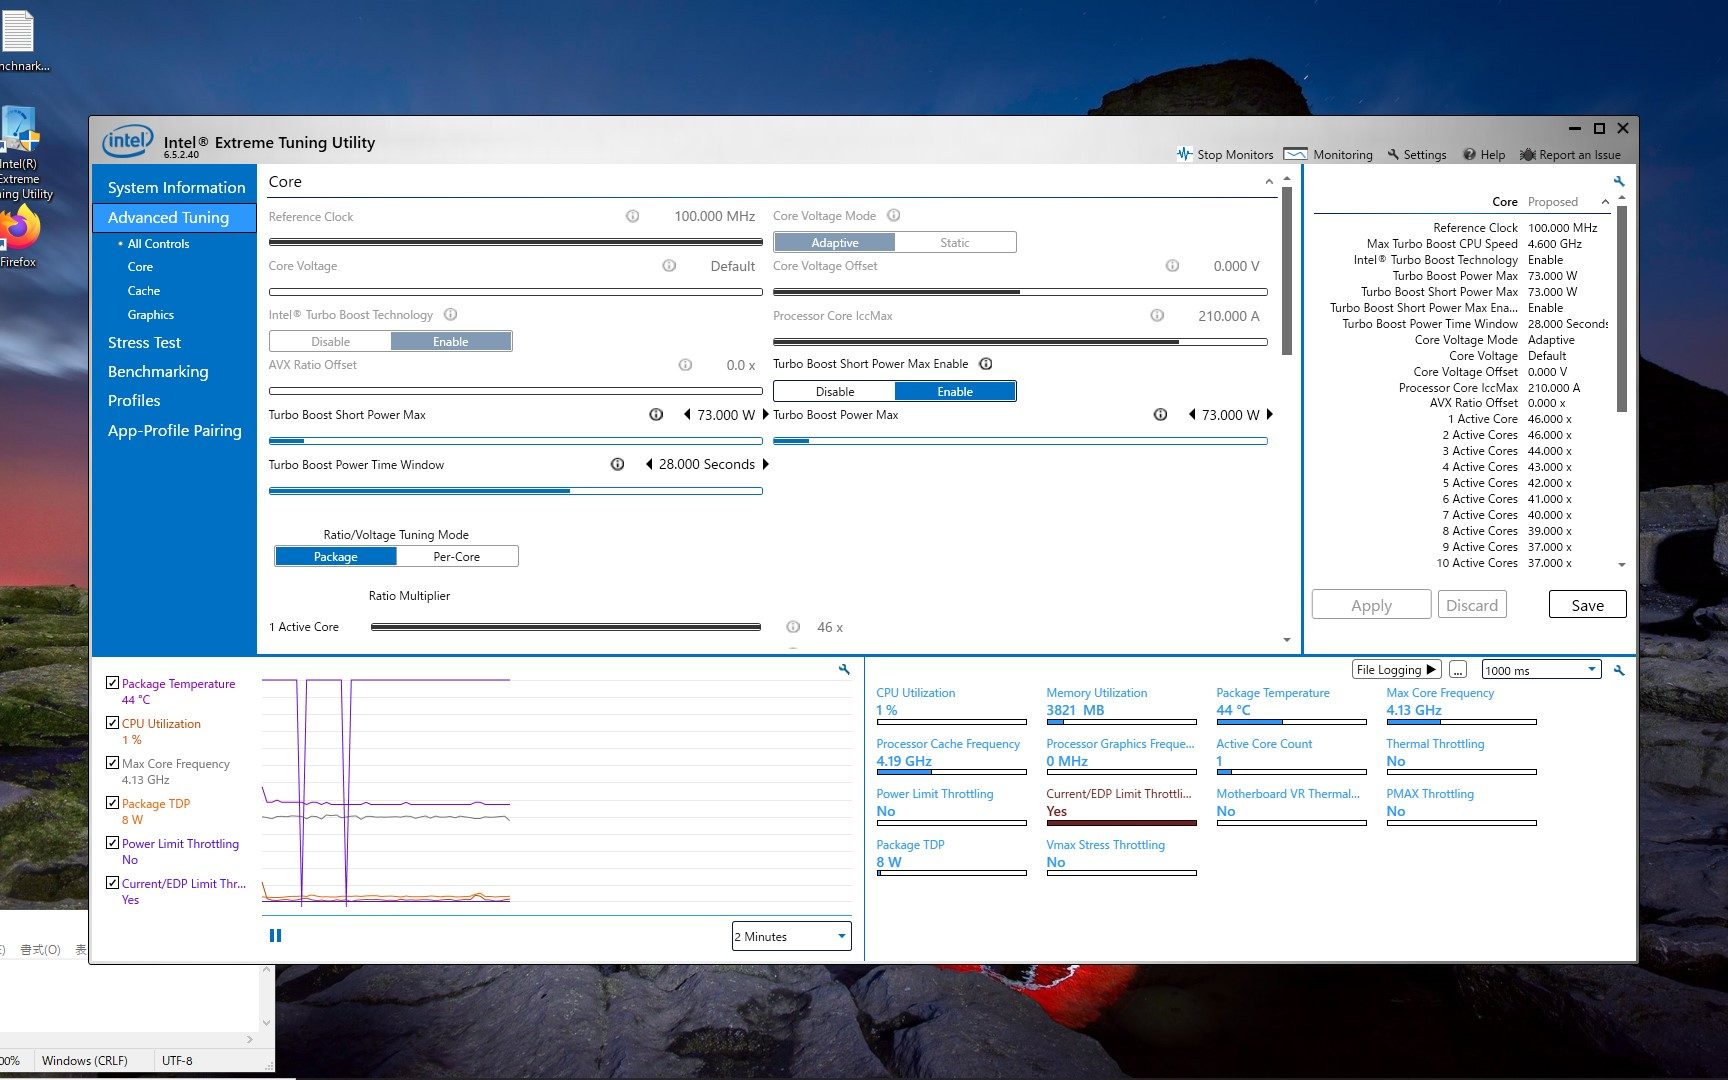Adjust Processor Core IccMax slider
The image size is (1728, 1080).
click(x=1020, y=341)
